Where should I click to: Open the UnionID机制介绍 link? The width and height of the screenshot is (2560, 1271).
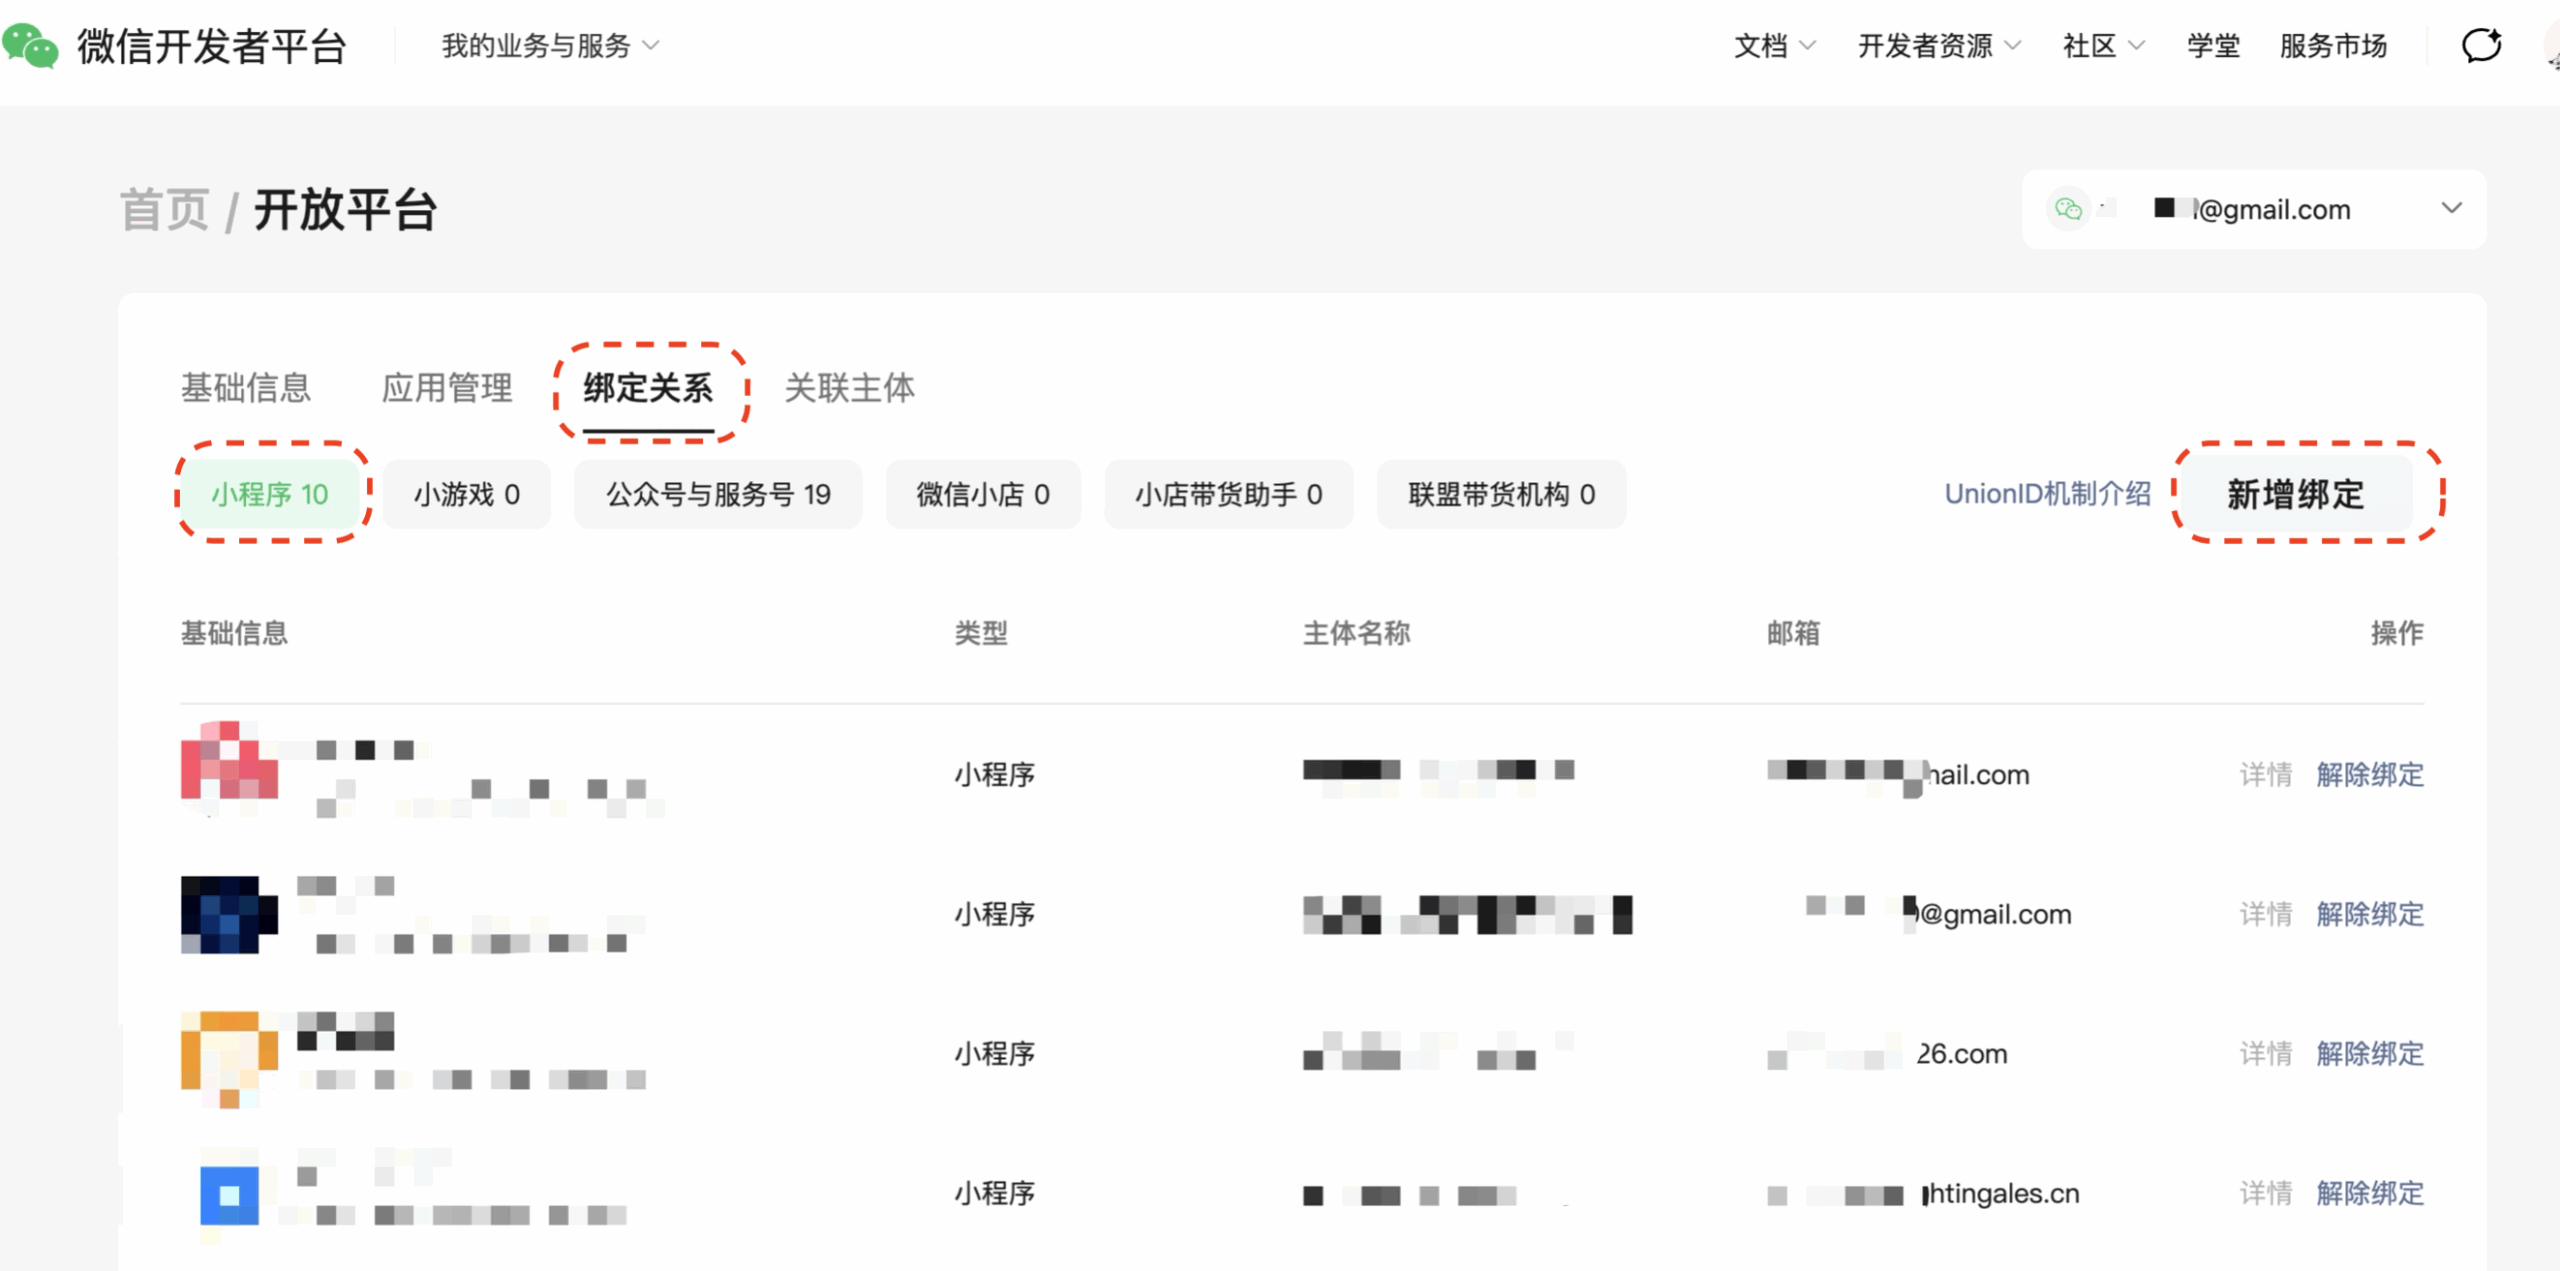pyautogui.click(x=2046, y=494)
